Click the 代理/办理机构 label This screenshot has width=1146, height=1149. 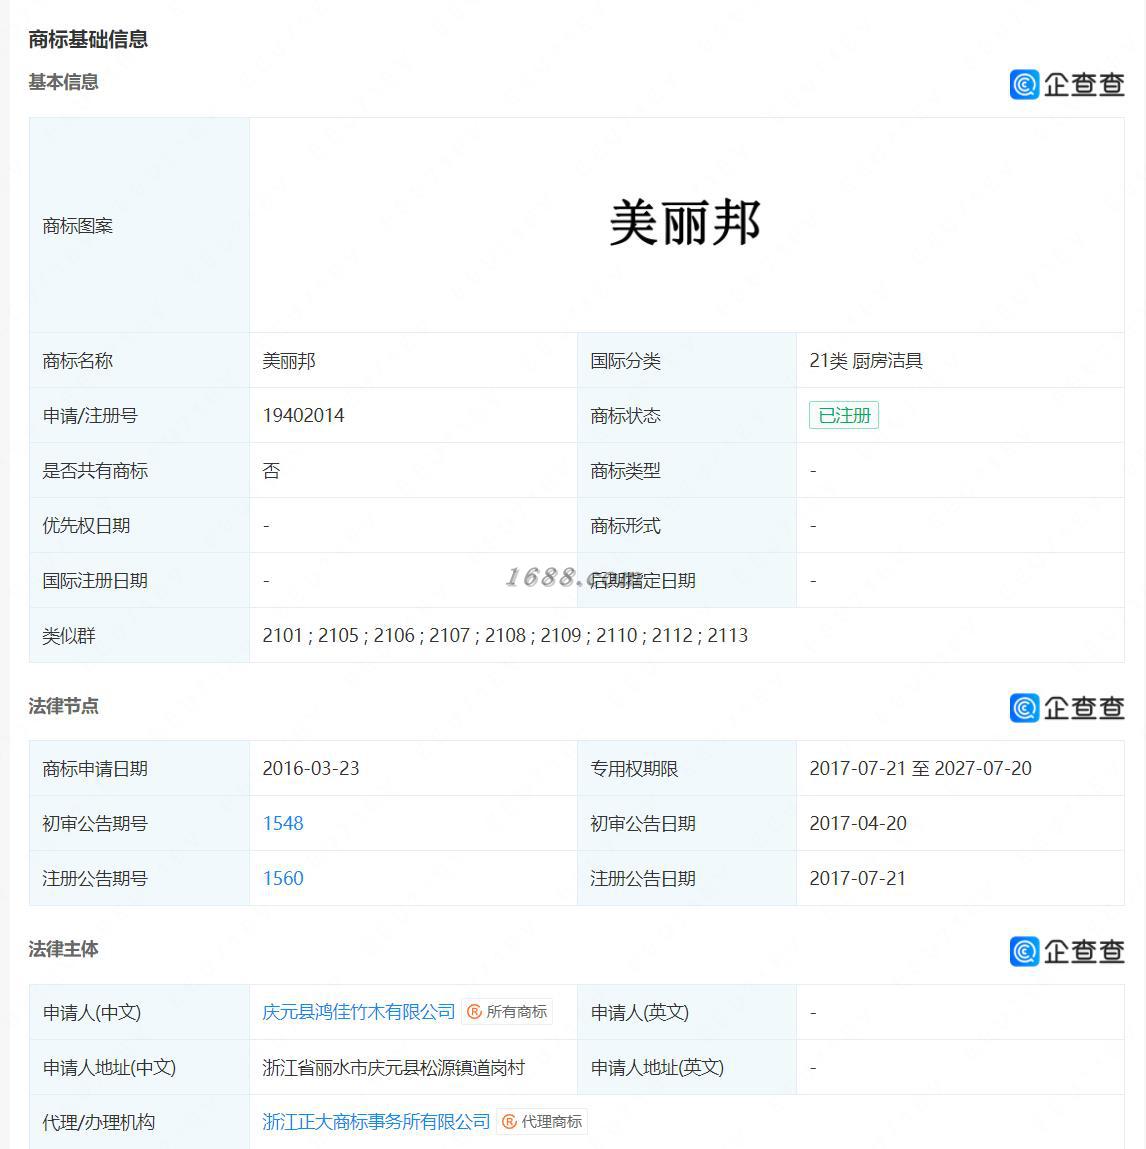pos(99,1122)
